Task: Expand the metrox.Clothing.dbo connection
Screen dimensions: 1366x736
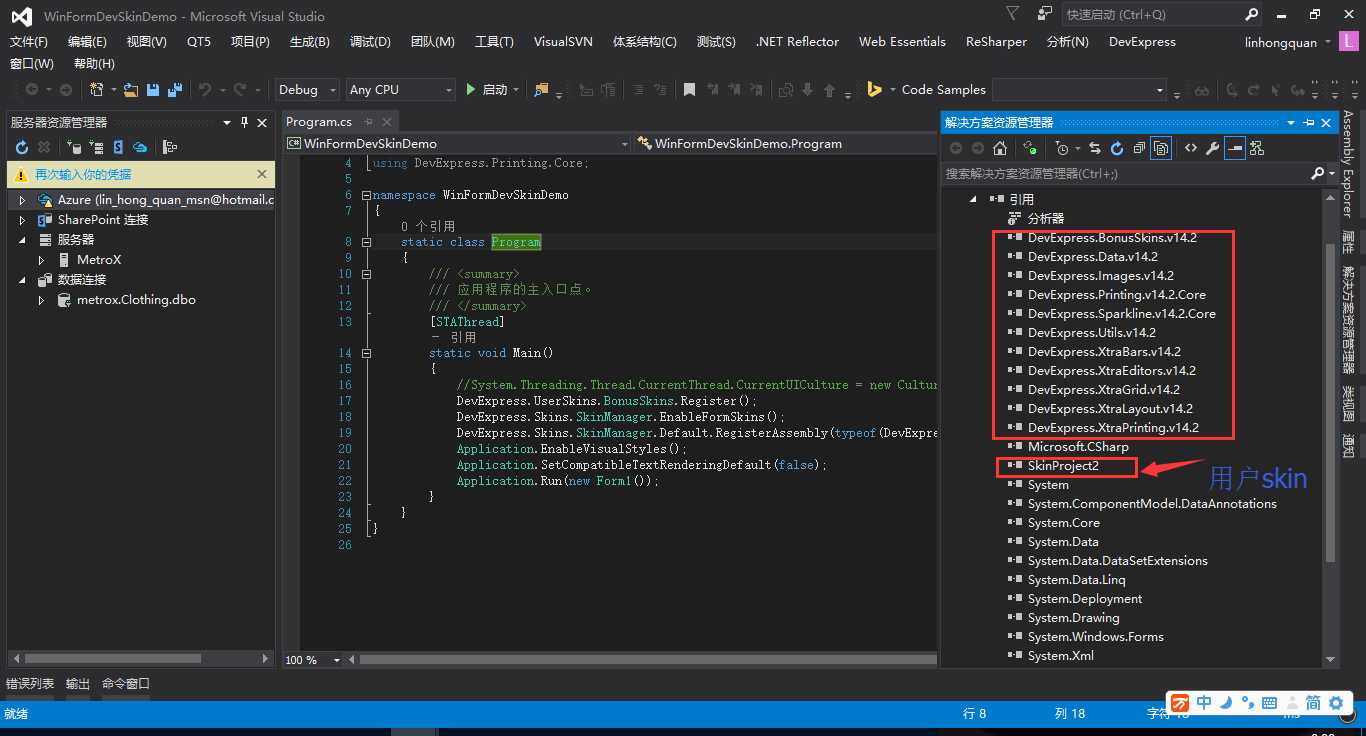Action: coord(41,300)
